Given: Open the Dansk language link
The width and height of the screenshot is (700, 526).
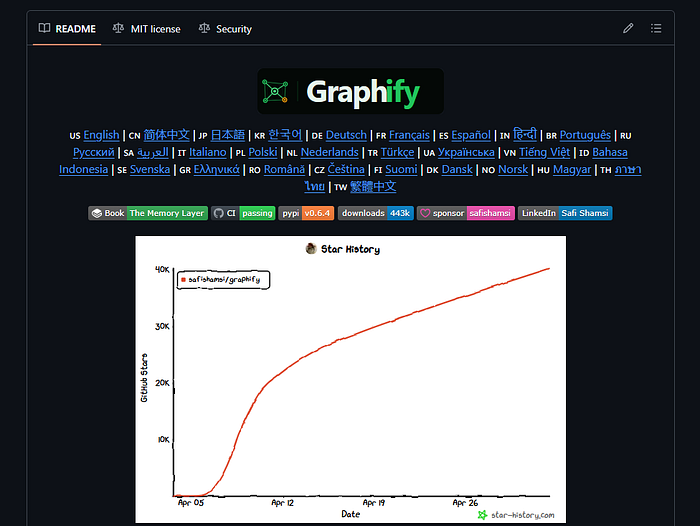Looking at the screenshot, I should click(457, 170).
